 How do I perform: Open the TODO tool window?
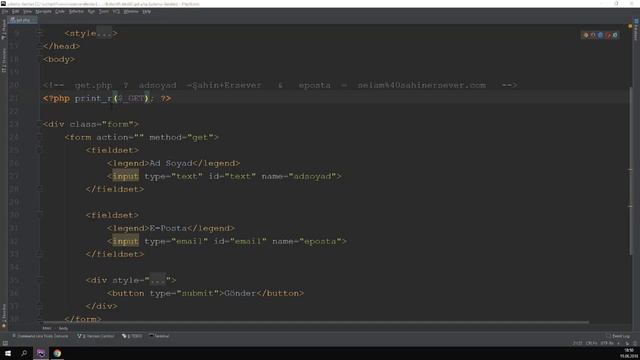pyautogui.click(x=132, y=336)
